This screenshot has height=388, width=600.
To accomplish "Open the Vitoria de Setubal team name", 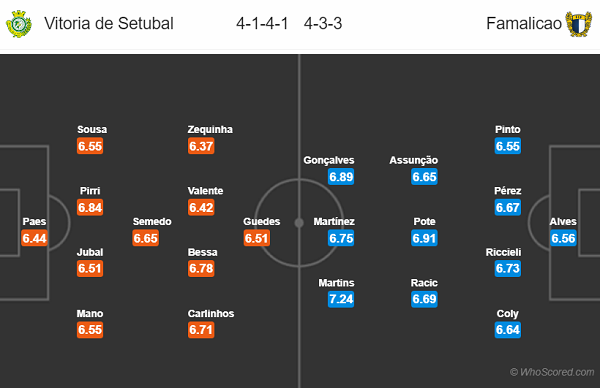I will pos(109,23).
